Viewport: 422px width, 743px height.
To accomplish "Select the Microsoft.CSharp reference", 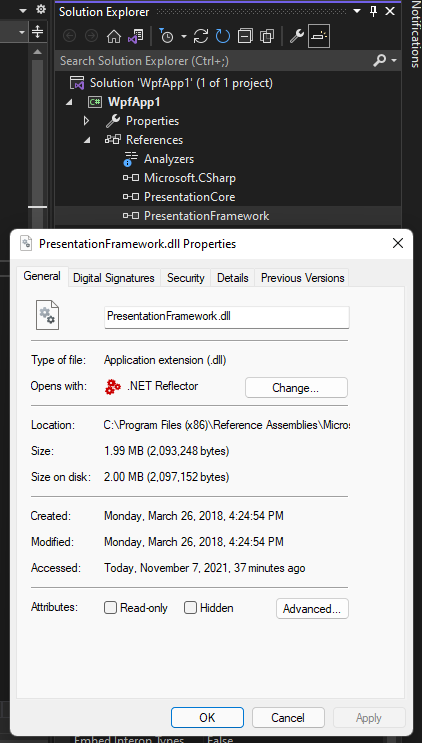I will [190, 178].
